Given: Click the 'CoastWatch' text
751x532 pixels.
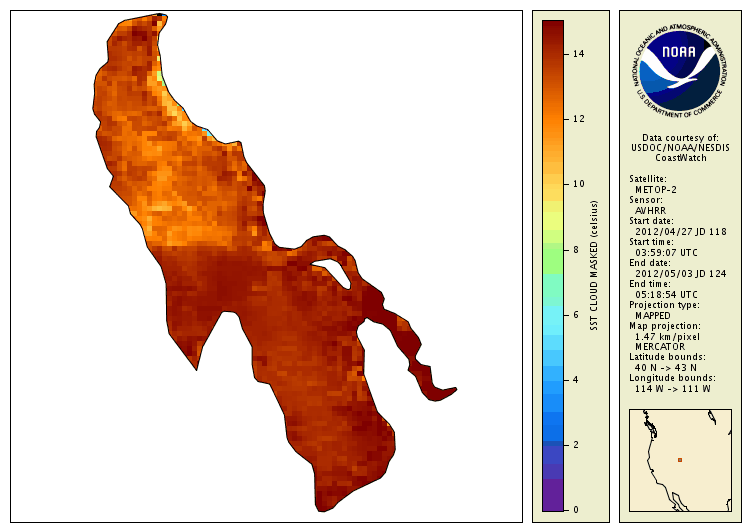Looking at the screenshot, I should (x=681, y=158).
